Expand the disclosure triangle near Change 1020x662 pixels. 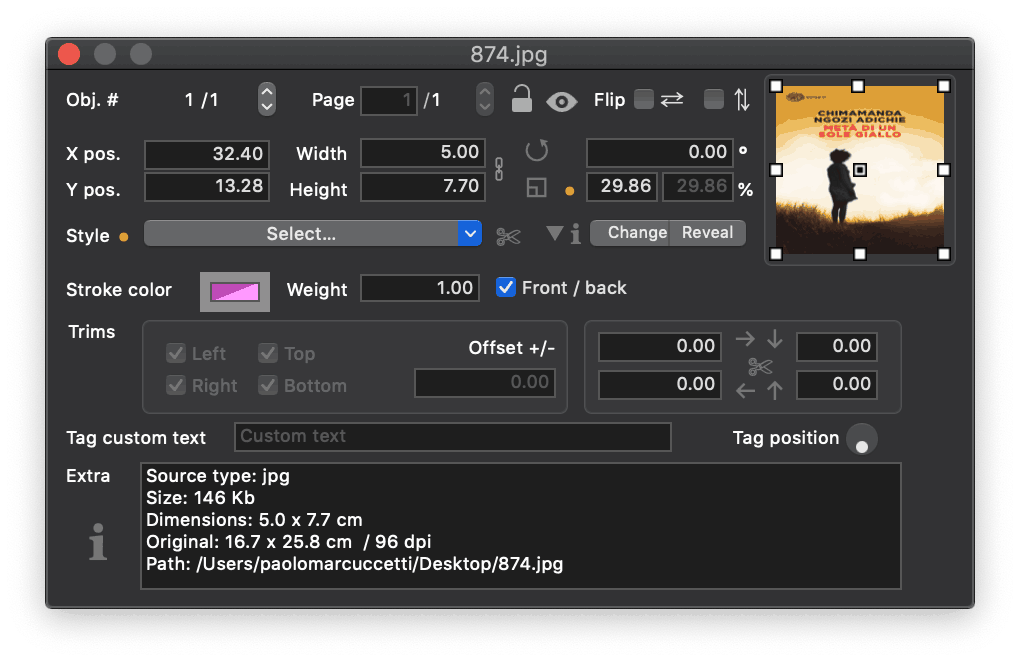(x=555, y=233)
